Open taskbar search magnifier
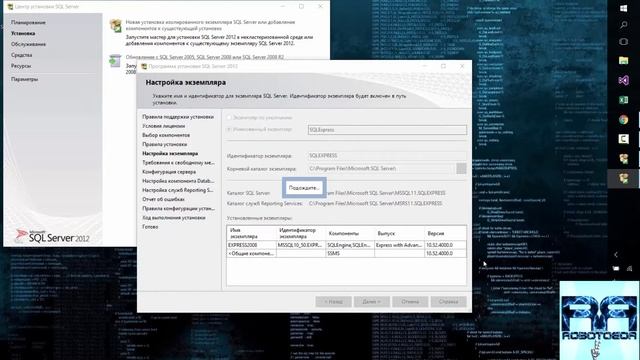Viewport: 640px width, 360px height. pos(623,25)
